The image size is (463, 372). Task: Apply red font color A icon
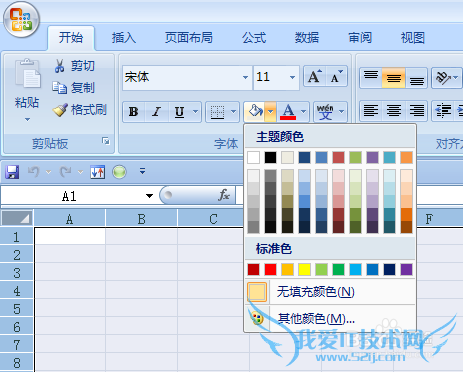288,112
